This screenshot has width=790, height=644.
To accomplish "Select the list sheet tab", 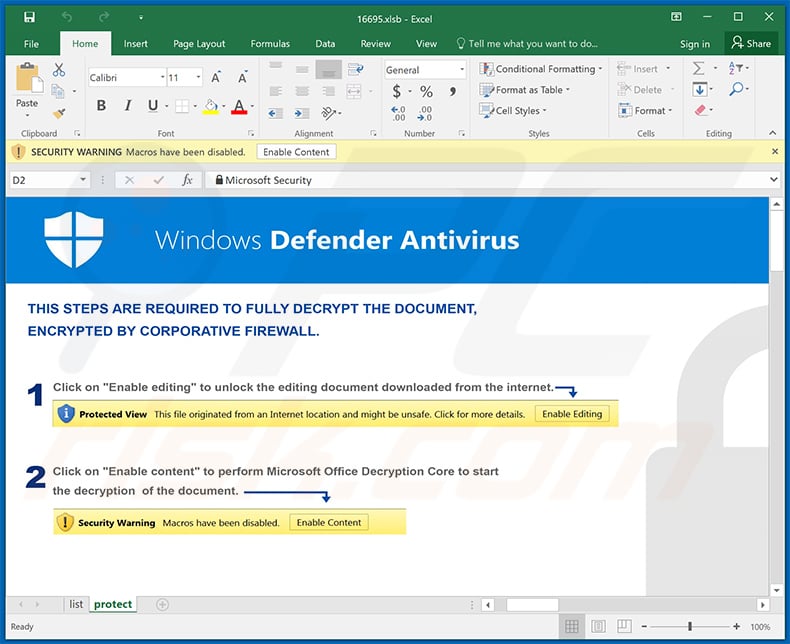I will click(76, 604).
